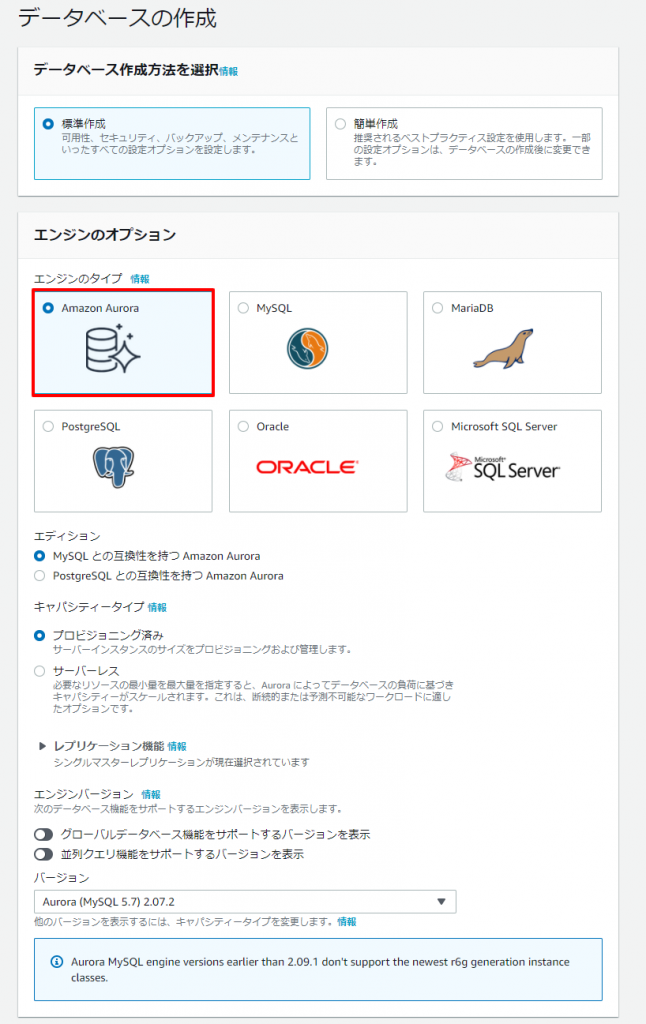Click the Microsoft SQL Server logo
The height and width of the screenshot is (1024, 646).
point(502,468)
